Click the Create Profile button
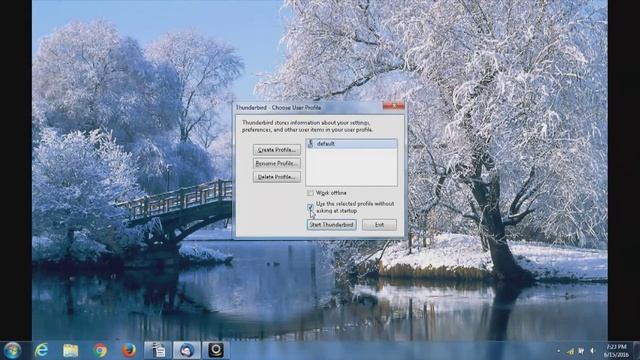This screenshot has height=360, width=640. pyautogui.click(x=276, y=150)
